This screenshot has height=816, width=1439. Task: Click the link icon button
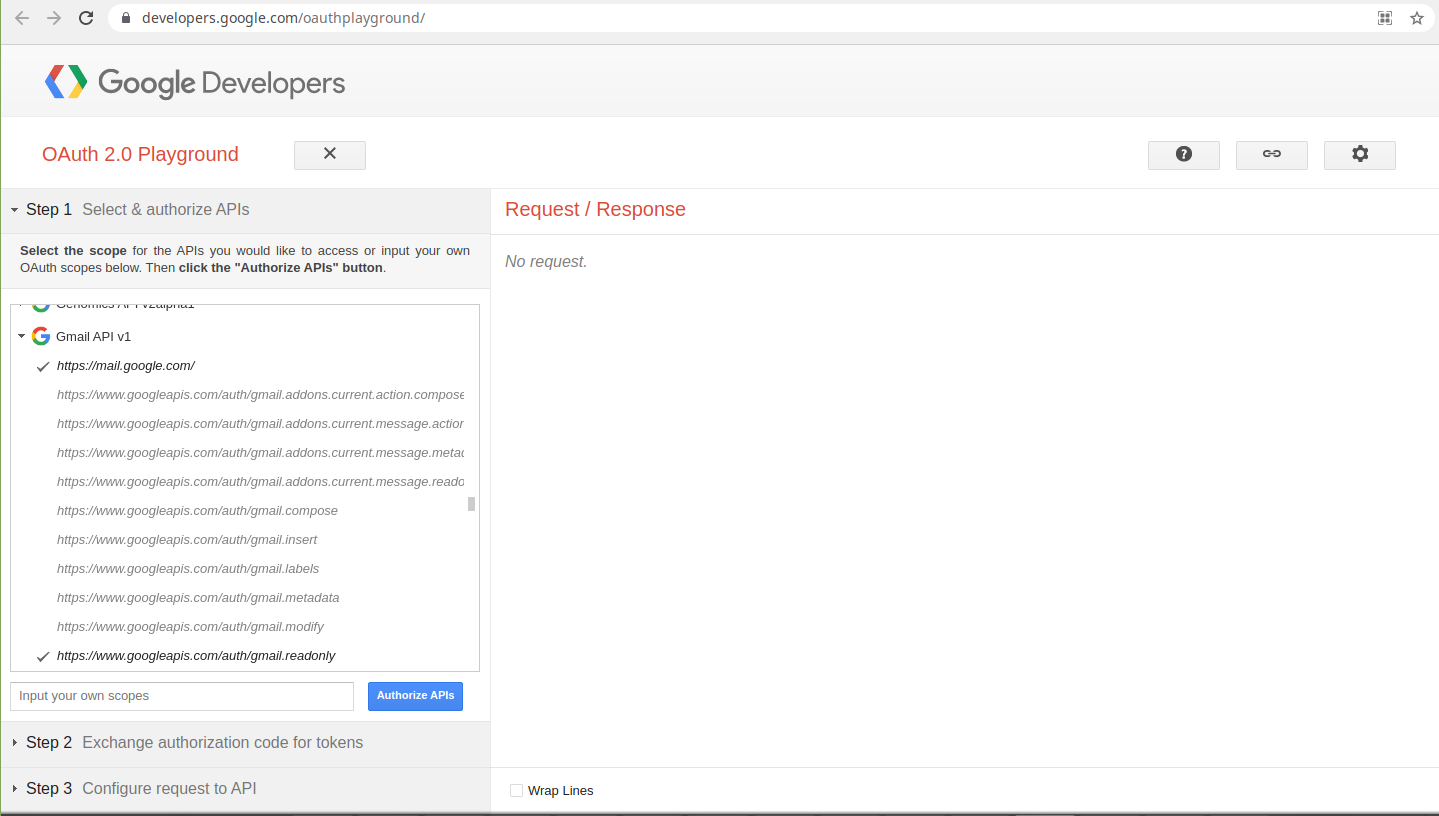(x=1272, y=155)
